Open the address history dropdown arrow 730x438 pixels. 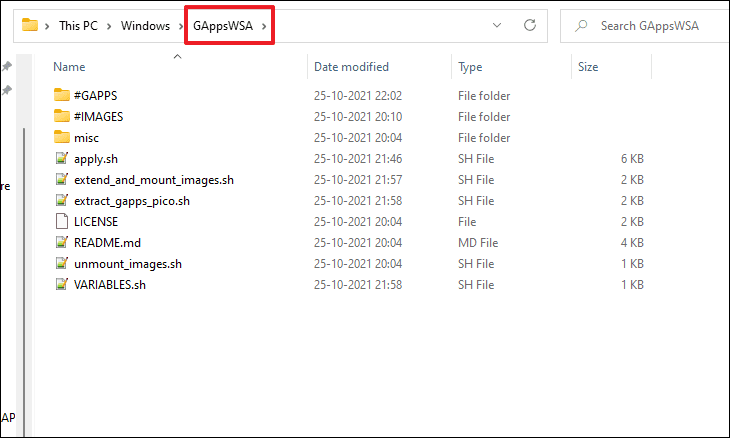497,25
